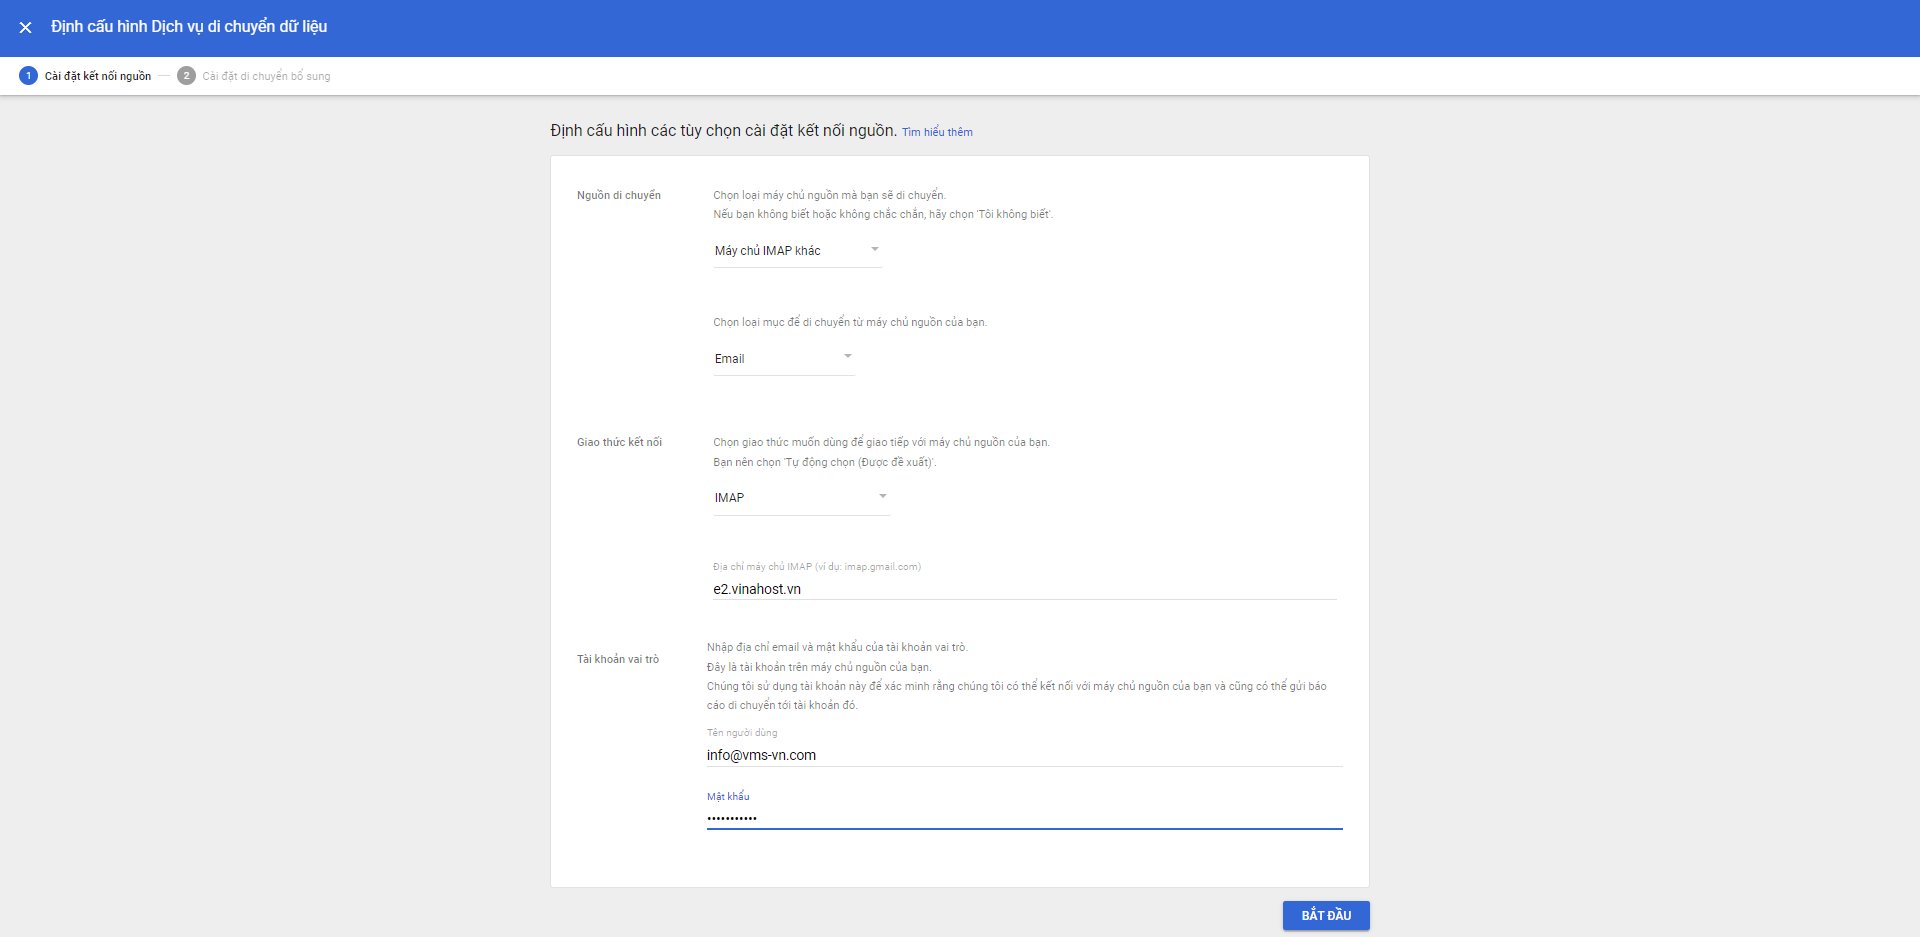The width and height of the screenshot is (1920, 937).
Task: Go to 'Cài đặt di chuyển bổ sung' step
Action: click(x=266, y=76)
